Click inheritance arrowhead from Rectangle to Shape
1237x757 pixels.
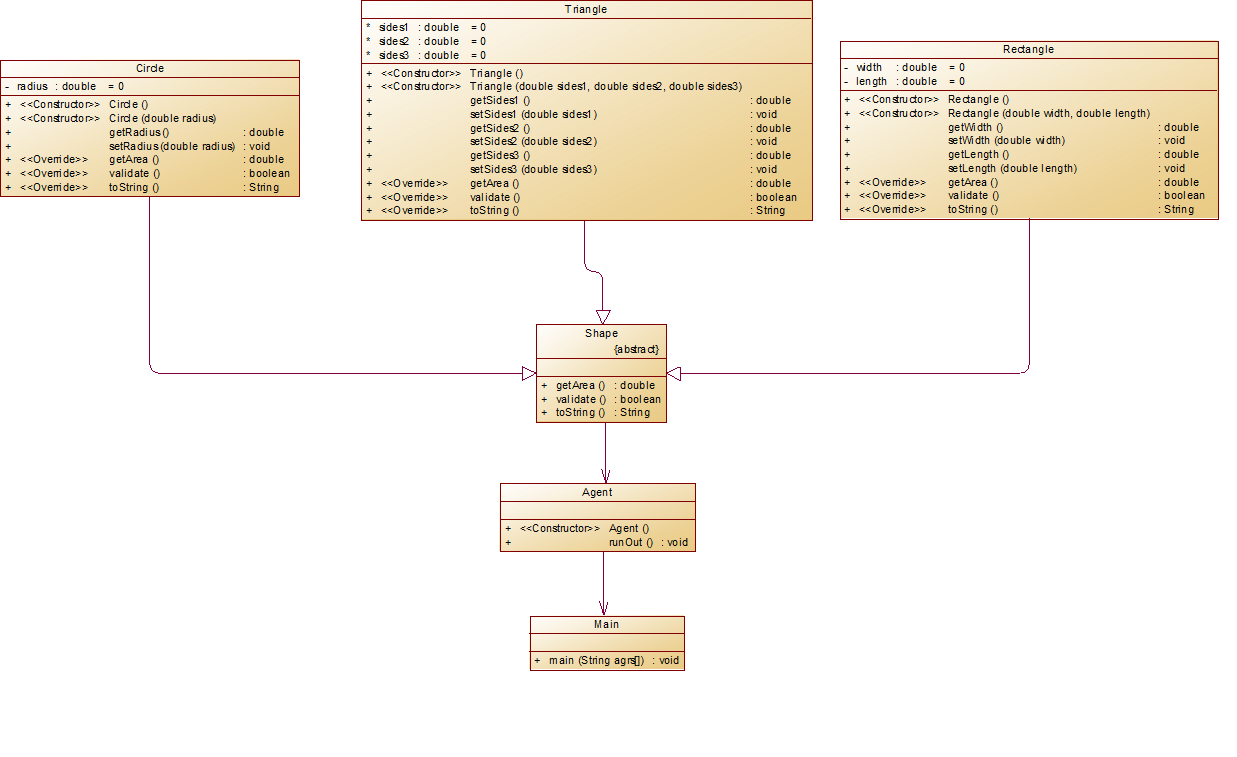[x=673, y=374]
